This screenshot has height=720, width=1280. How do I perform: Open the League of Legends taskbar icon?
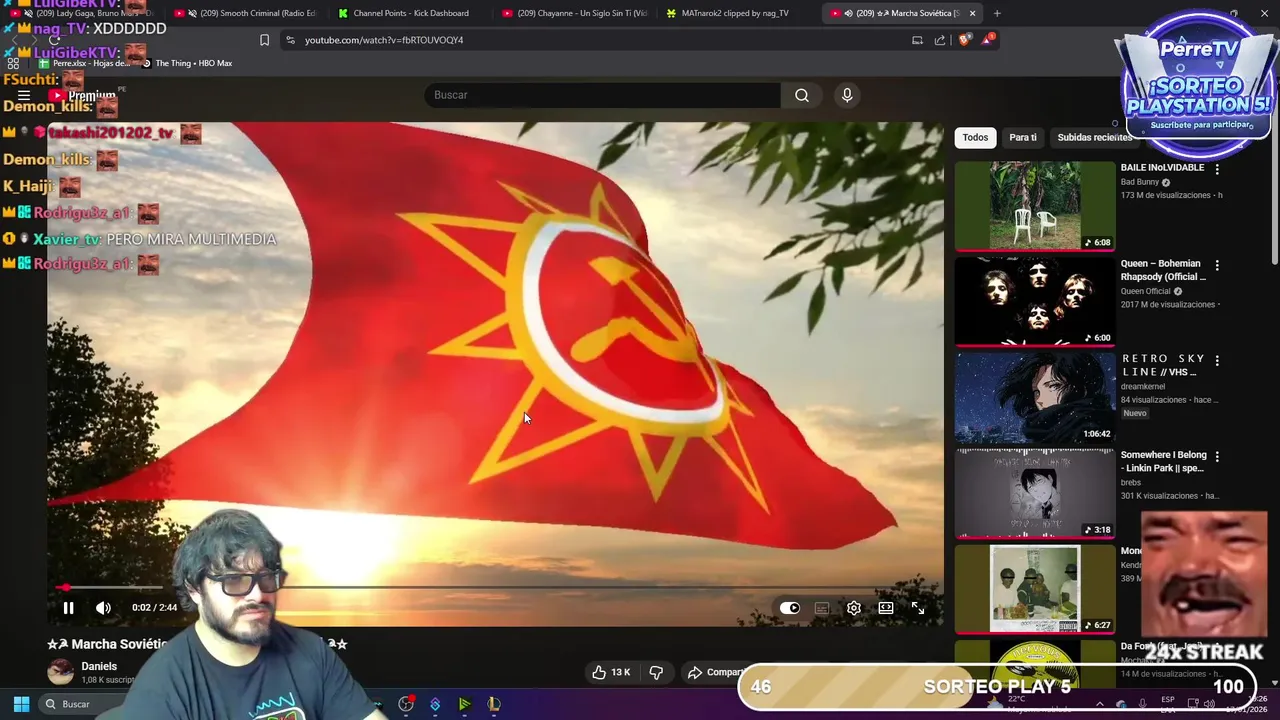493,704
